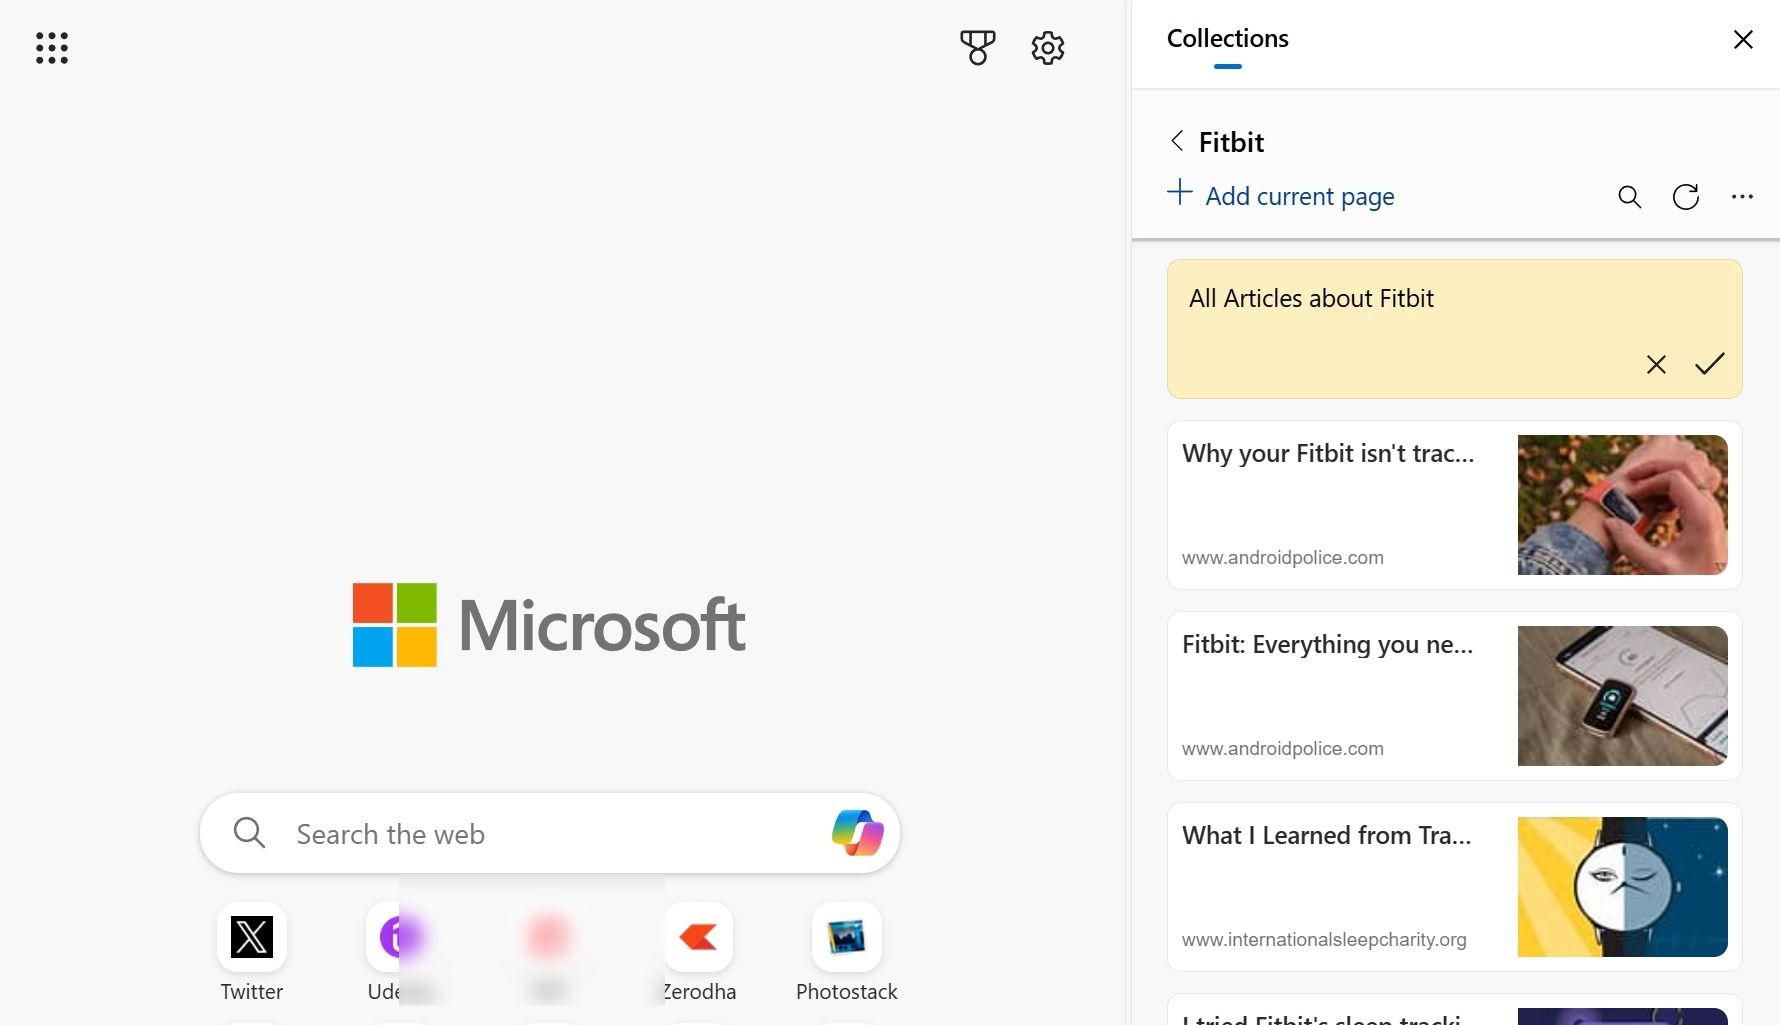Screen dimensions: 1780x1025
Task: Click the plus icon to add page
Action: [1180, 192]
